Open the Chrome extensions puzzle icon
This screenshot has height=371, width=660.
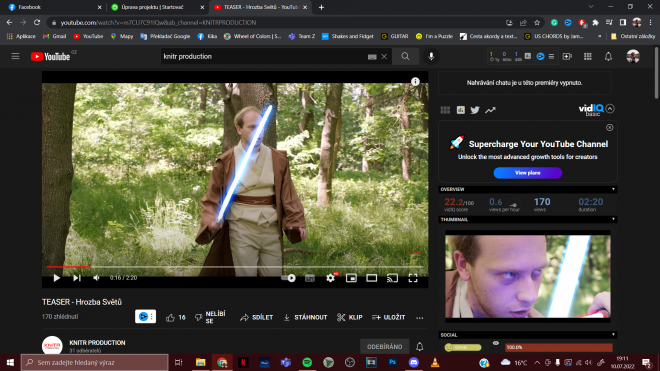coord(595,23)
